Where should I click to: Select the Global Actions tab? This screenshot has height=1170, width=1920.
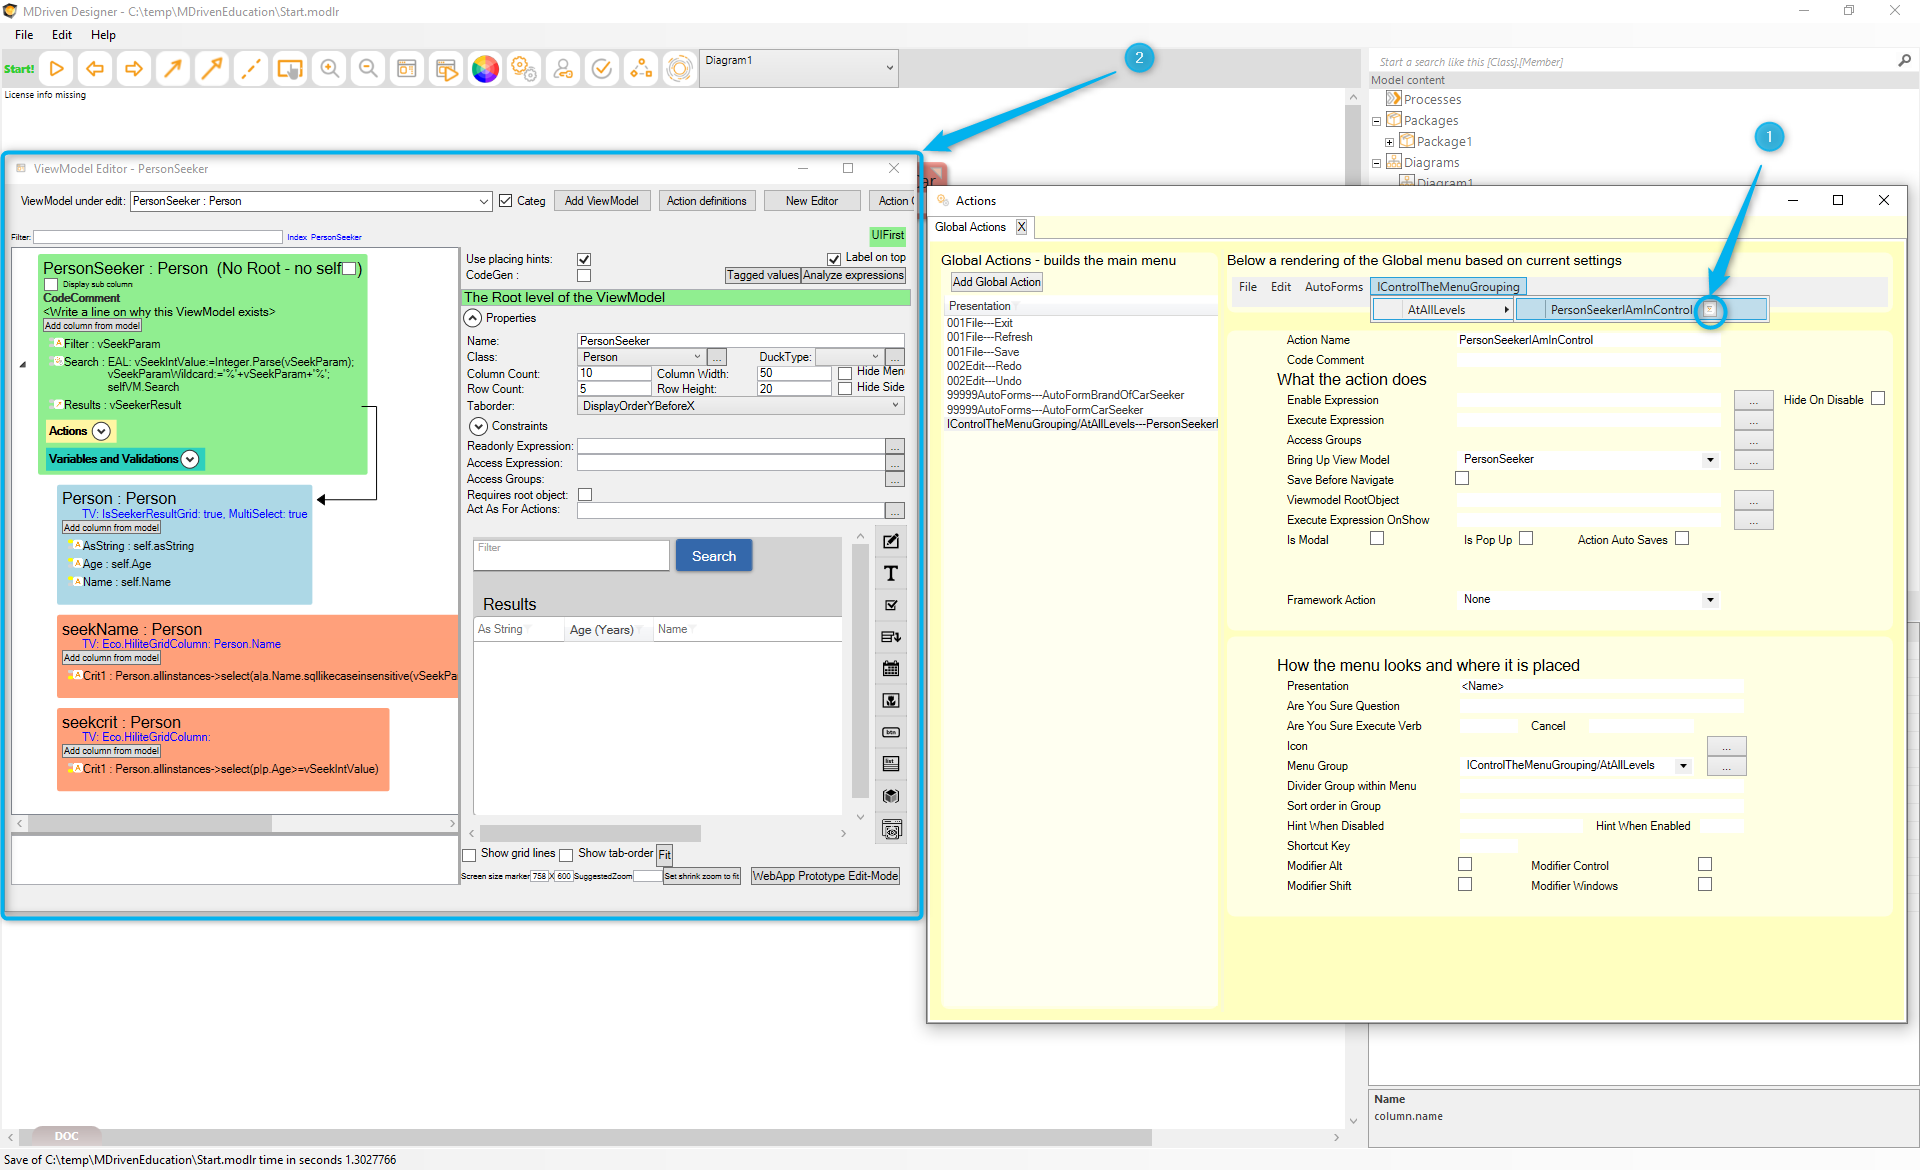pos(970,227)
